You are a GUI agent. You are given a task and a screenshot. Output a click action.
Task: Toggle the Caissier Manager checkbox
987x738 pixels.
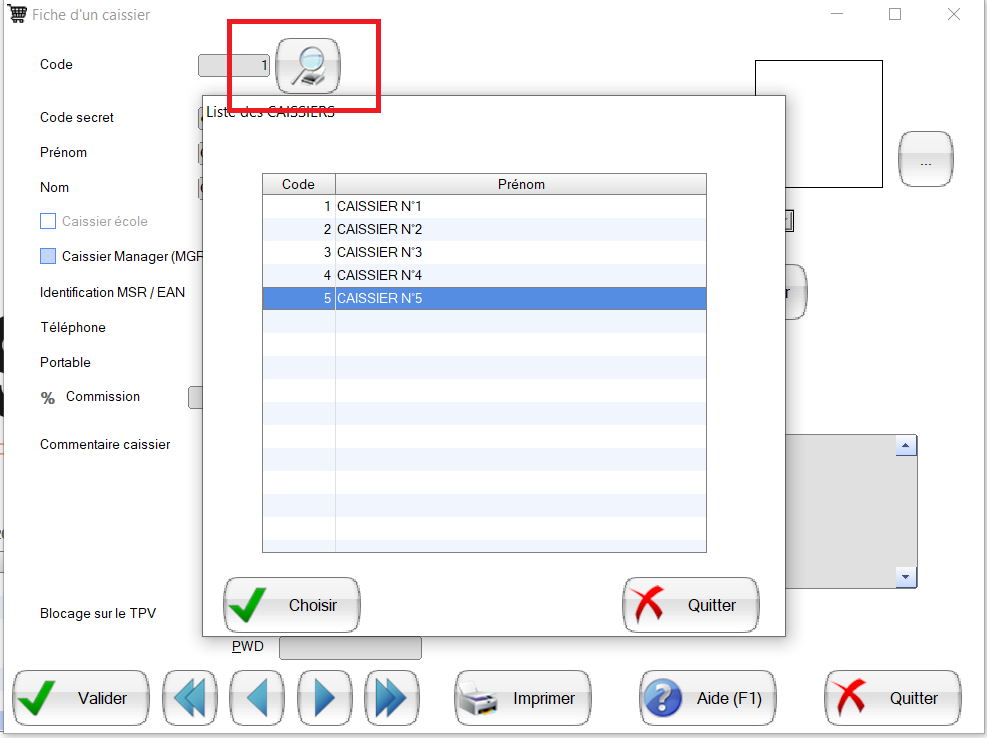[48, 256]
